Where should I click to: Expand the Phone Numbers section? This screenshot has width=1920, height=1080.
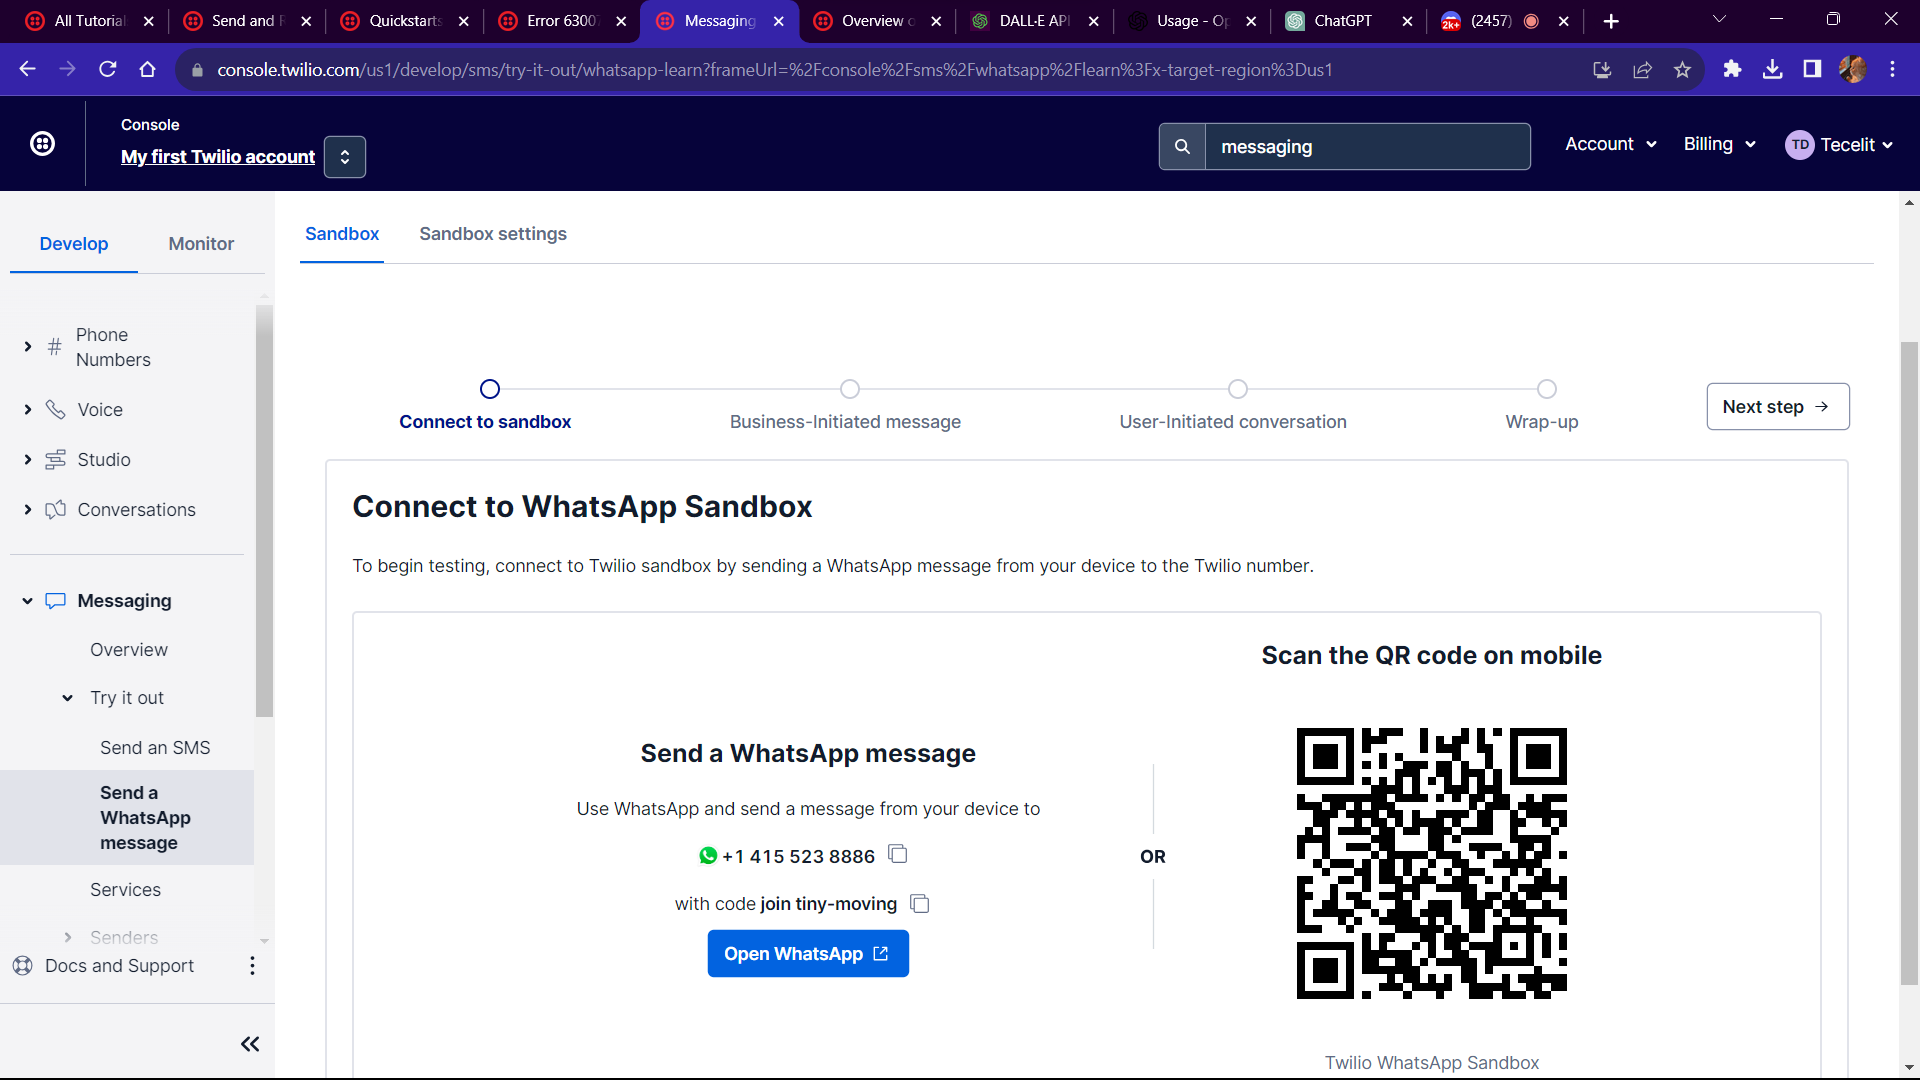click(x=28, y=347)
